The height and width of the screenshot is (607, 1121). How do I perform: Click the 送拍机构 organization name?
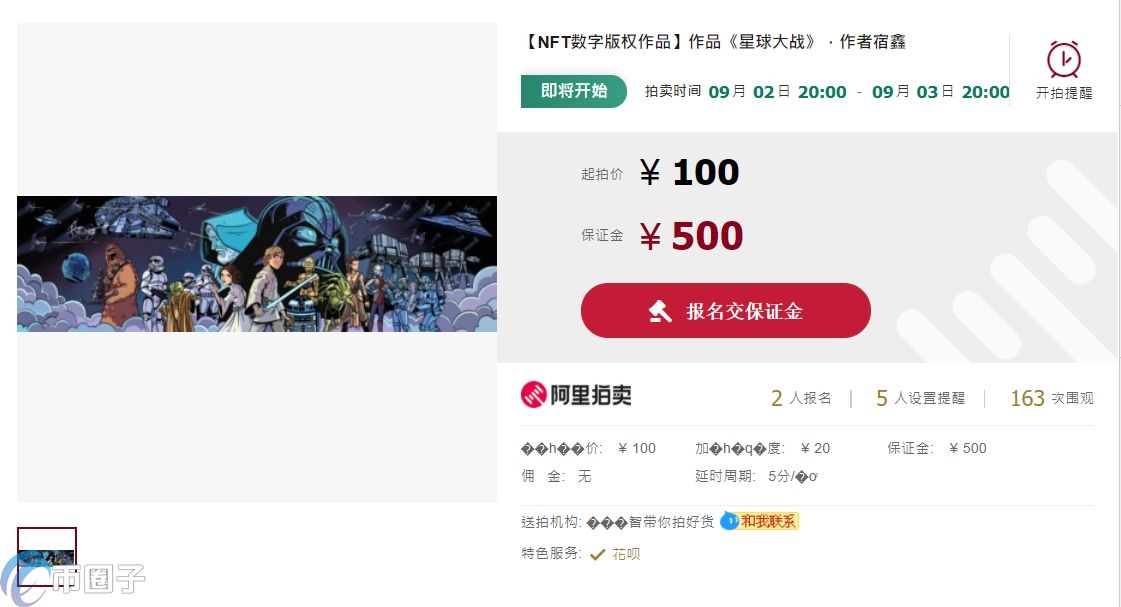tap(650, 522)
